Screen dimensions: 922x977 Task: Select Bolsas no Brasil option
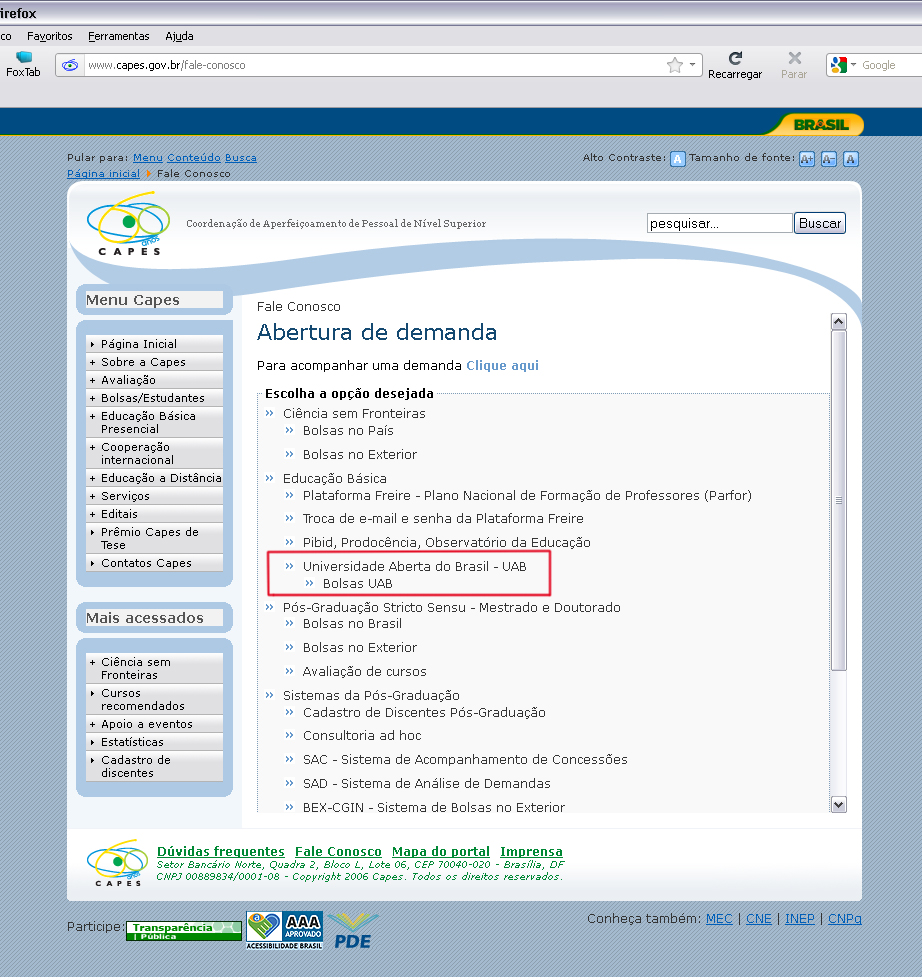[352, 624]
